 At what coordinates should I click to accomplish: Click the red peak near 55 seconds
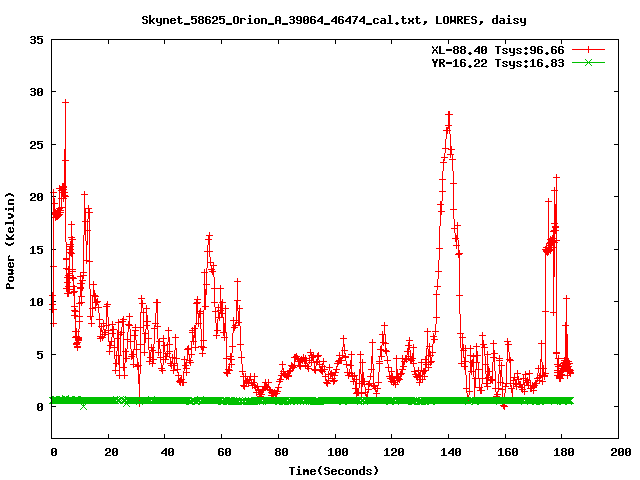pyautogui.click(x=209, y=236)
